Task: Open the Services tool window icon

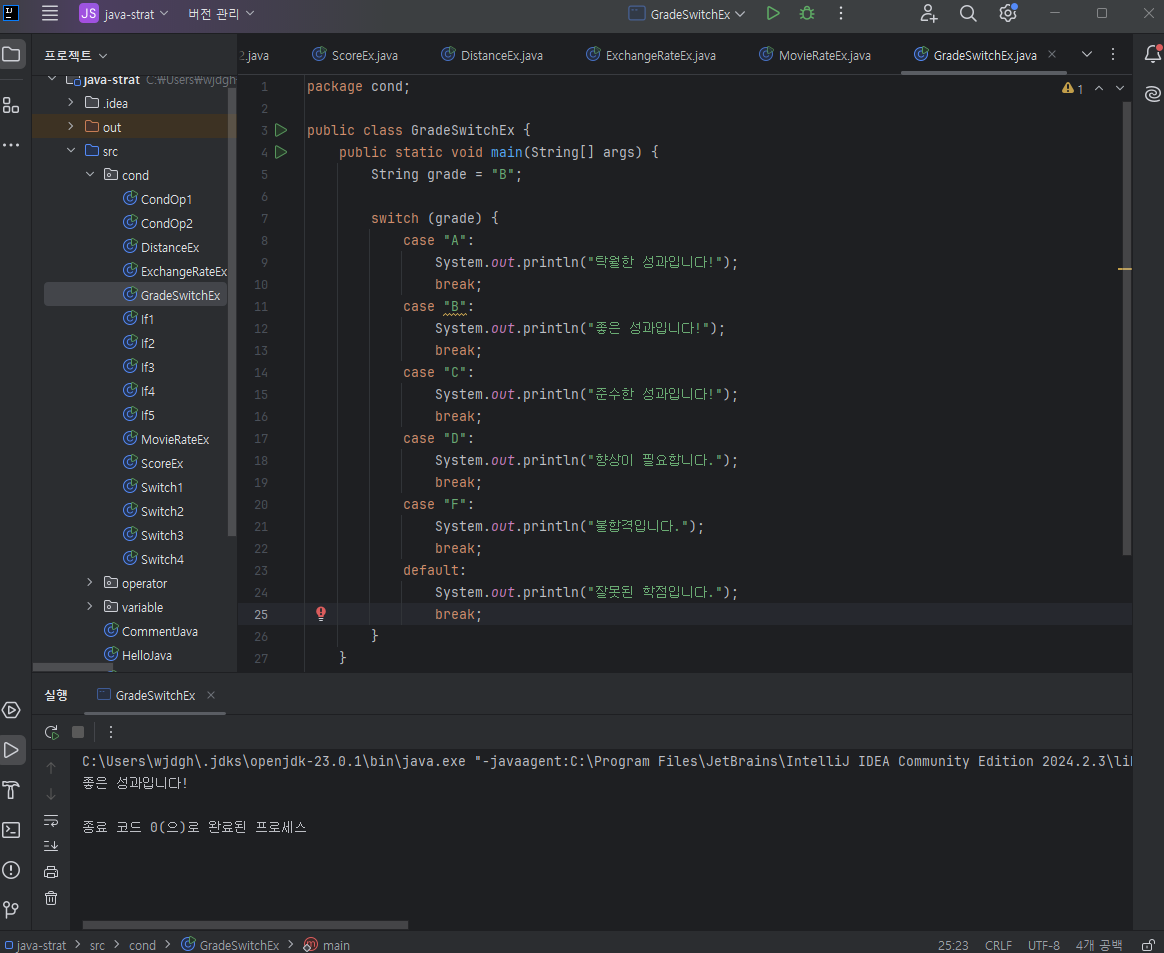Action: [11, 710]
